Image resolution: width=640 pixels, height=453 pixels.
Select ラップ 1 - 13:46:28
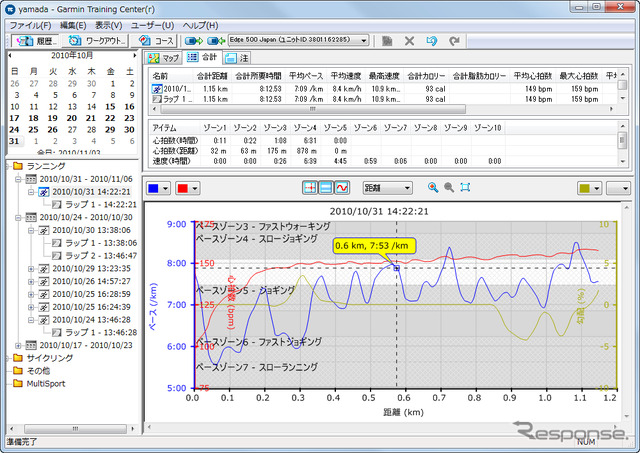[101, 332]
